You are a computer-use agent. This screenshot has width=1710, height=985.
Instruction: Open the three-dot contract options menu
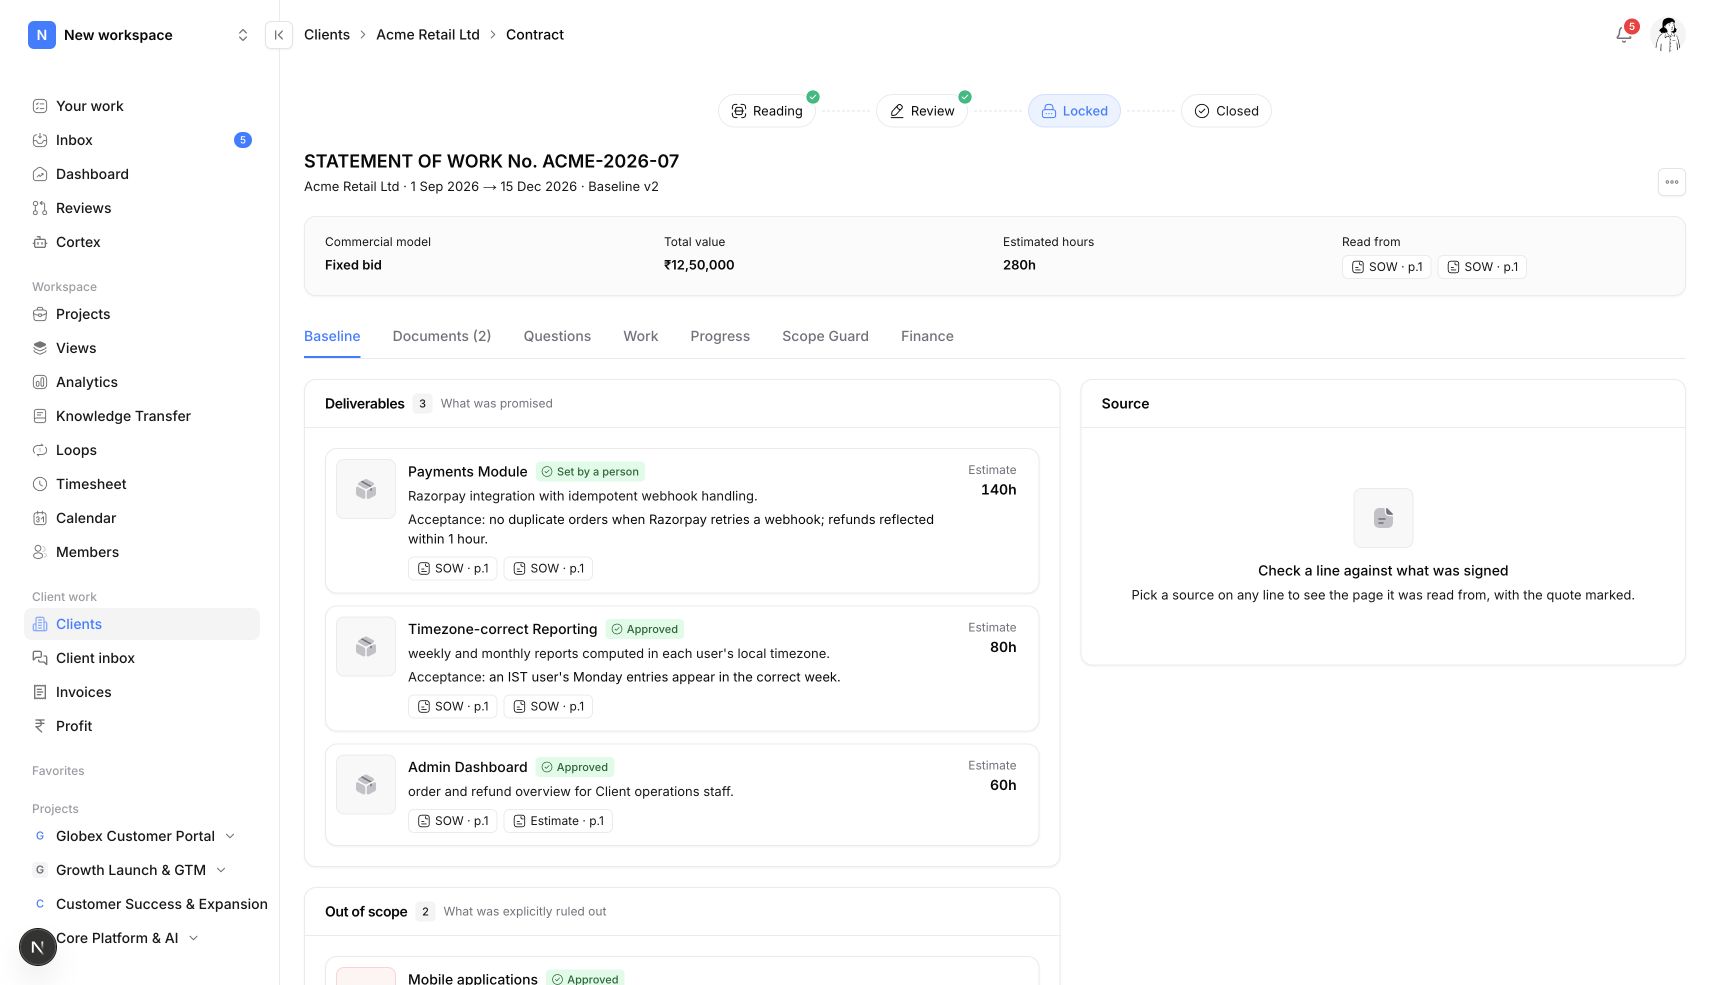[1671, 182]
